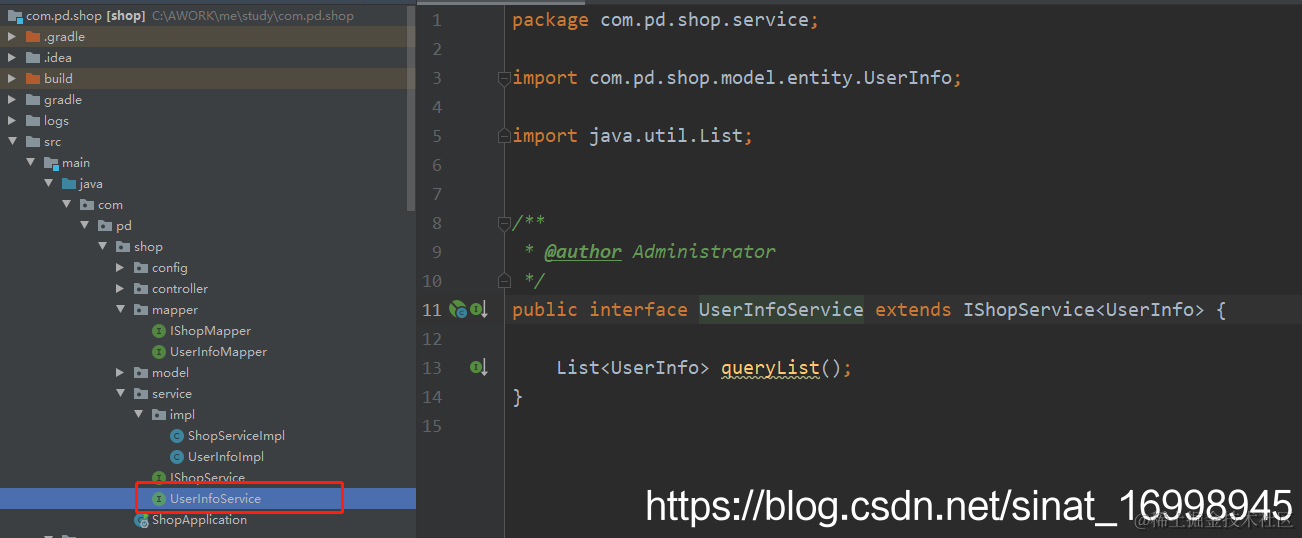Click the UserInfoImpl class icon
Viewport: 1302px width, 538px height.
(x=177, y=457)
